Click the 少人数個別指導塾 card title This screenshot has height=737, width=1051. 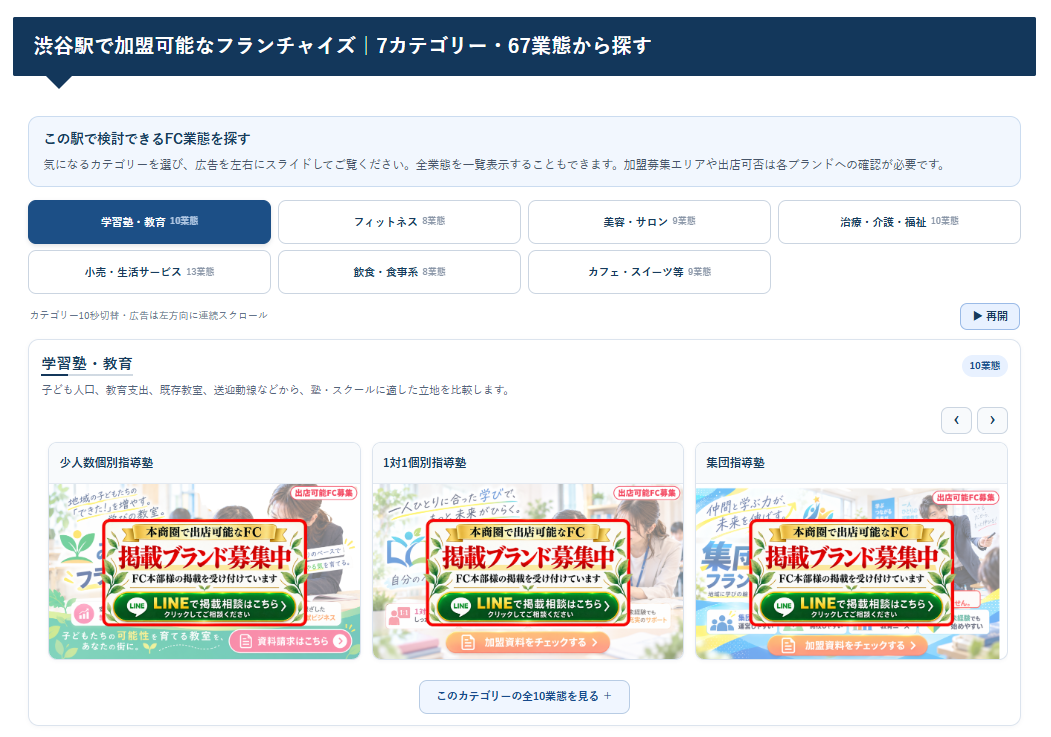[x=107, y=463]
